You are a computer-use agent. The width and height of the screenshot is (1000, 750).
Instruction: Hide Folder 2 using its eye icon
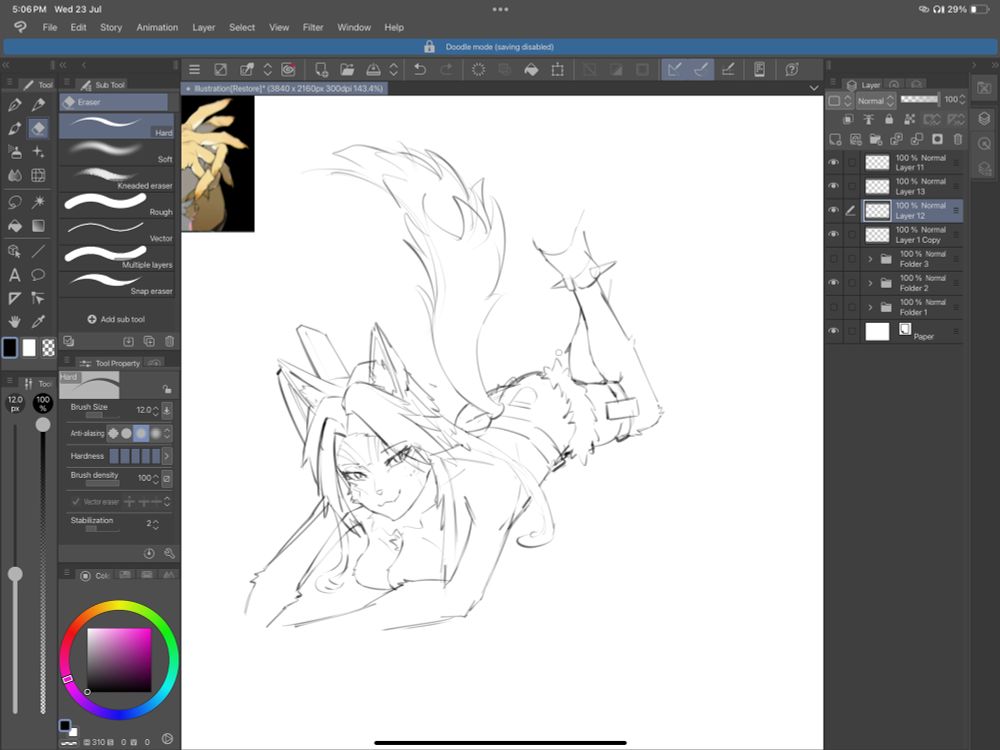coord(834,283)
